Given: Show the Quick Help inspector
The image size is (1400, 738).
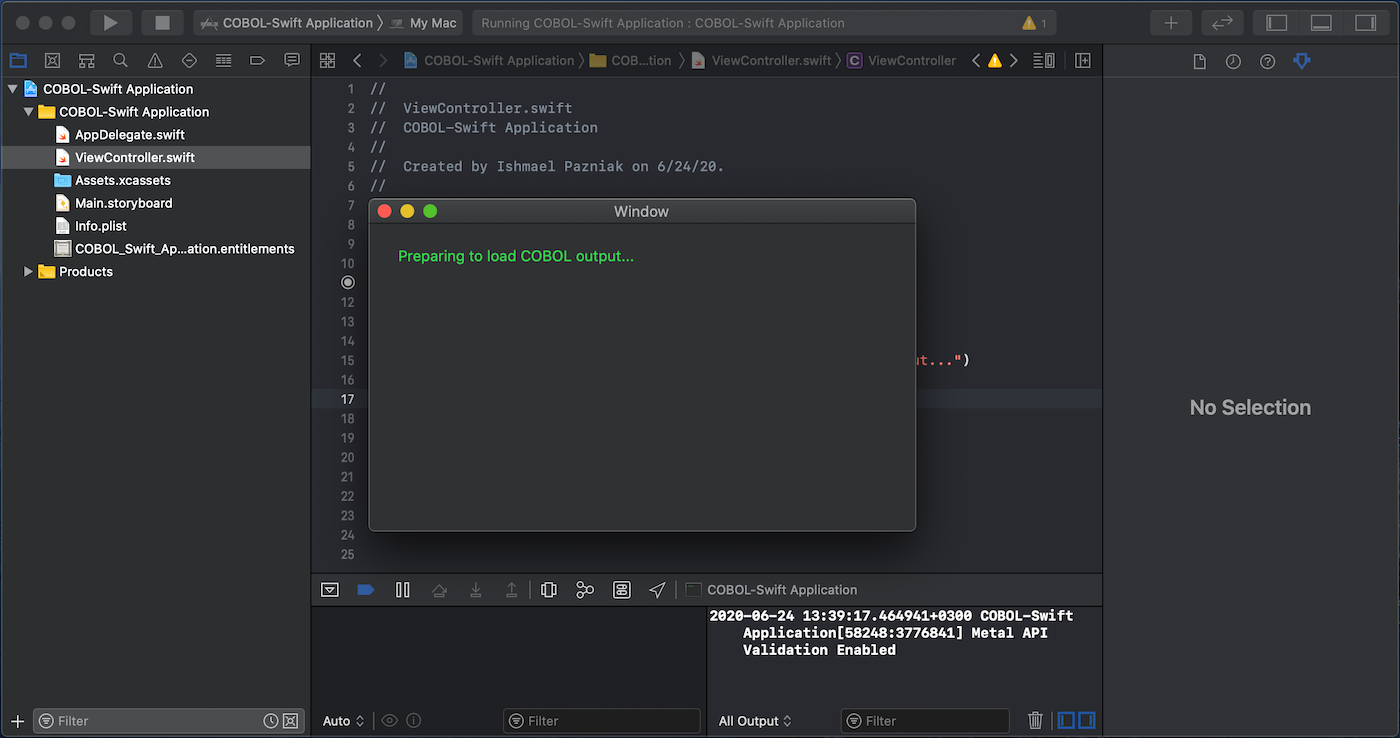Looking at the screenshot, I should [1267, 62].
